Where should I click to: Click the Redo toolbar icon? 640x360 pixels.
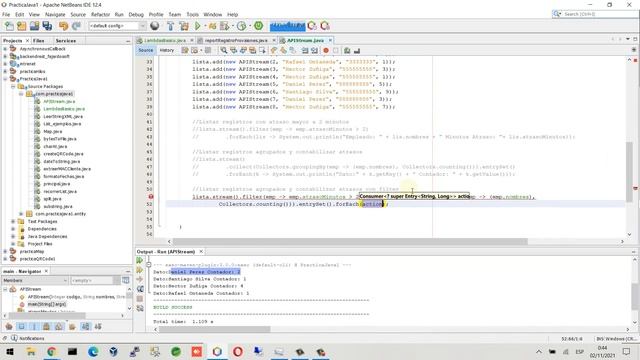point(76,26)
